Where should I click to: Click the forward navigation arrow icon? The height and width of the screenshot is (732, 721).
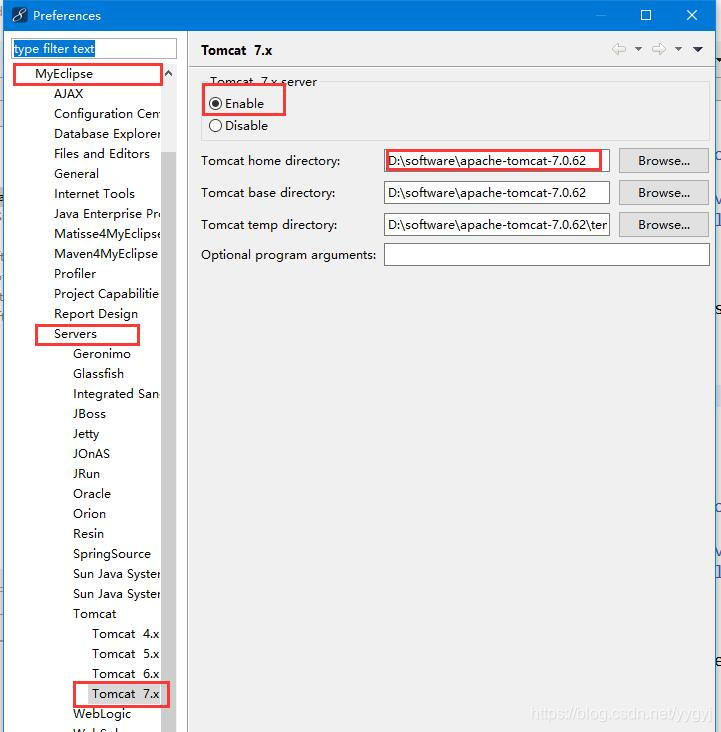pyautogui.click(x=659, y=49)
